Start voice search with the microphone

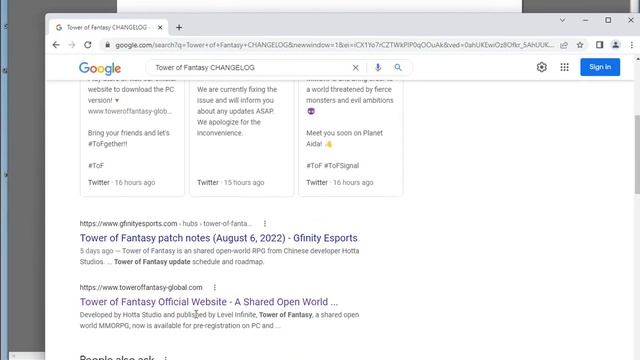pyautogui.click(x=378, y=67)
